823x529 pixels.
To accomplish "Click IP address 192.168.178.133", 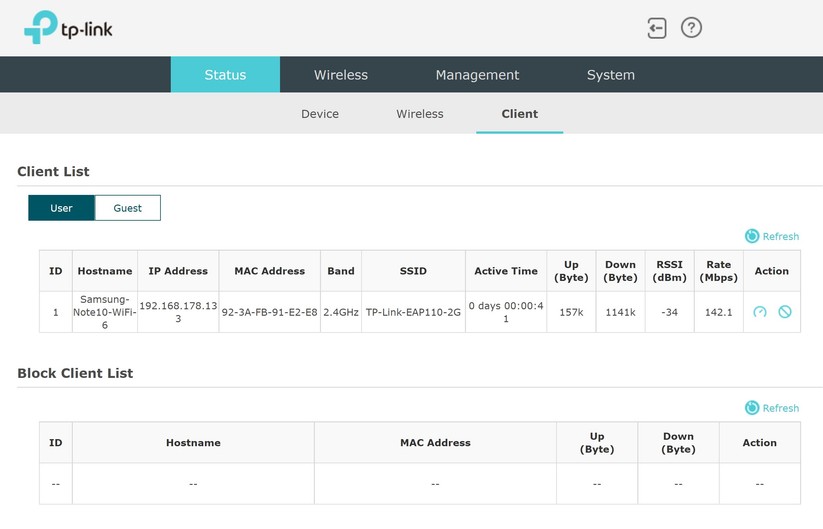I will click(178, 312).
